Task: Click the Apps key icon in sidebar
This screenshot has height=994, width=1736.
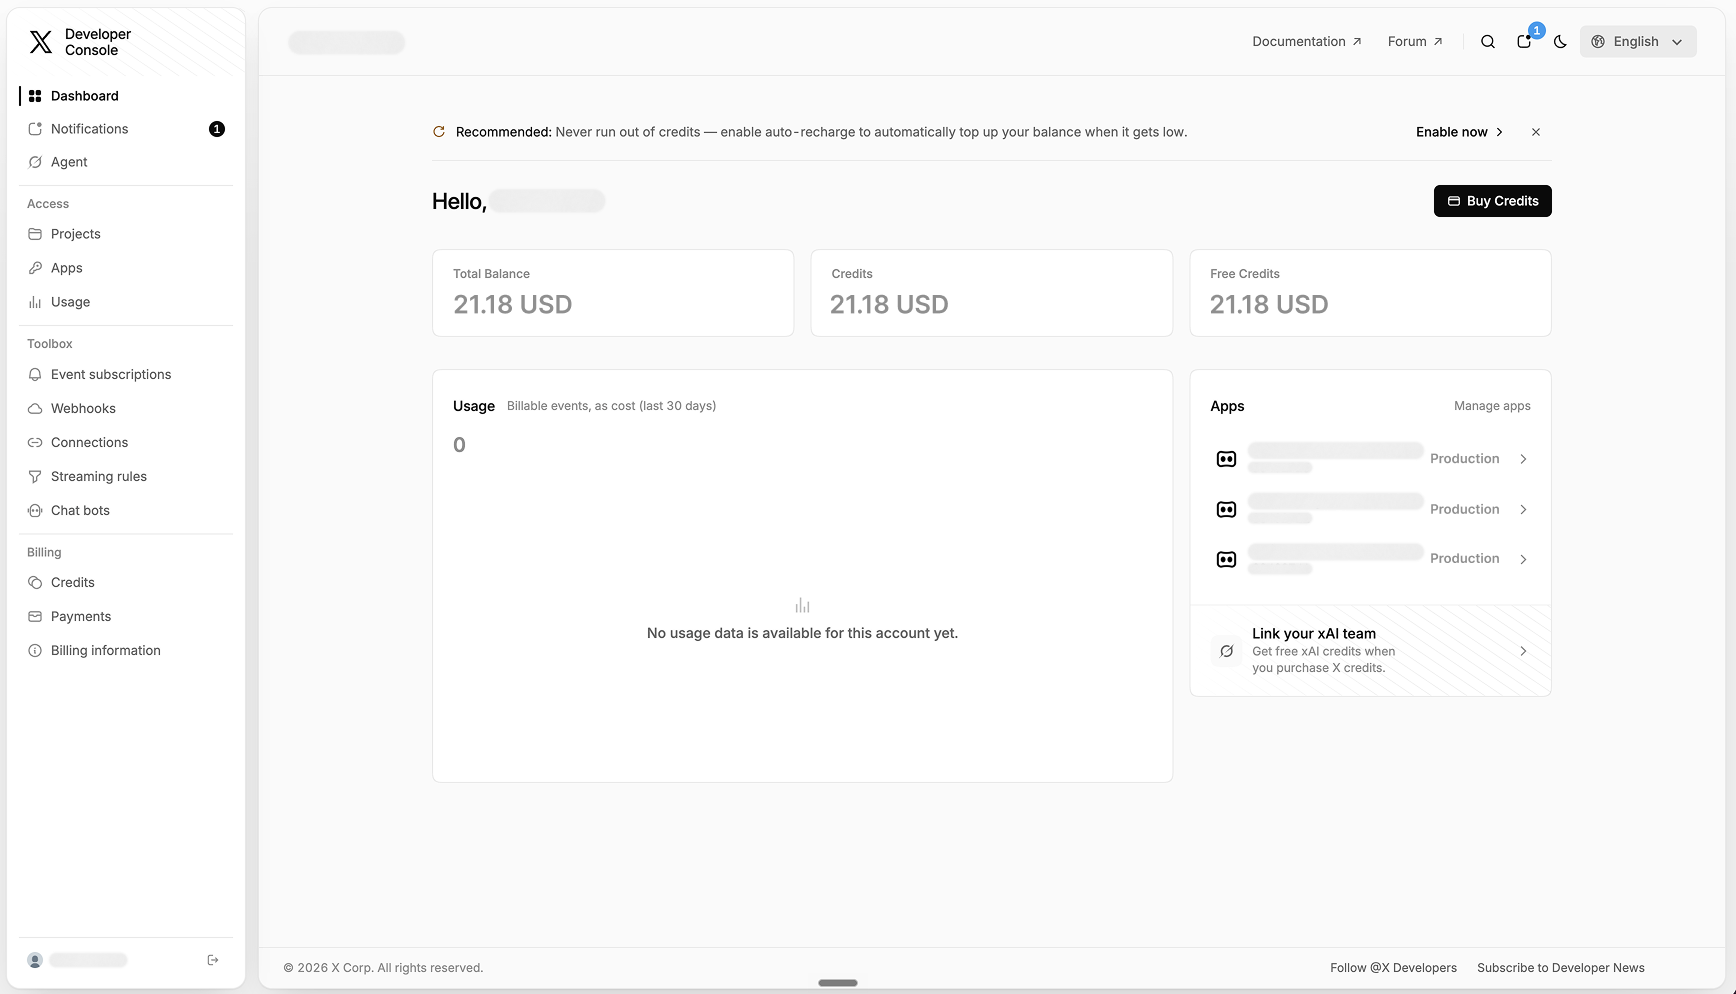Action: 35,268
